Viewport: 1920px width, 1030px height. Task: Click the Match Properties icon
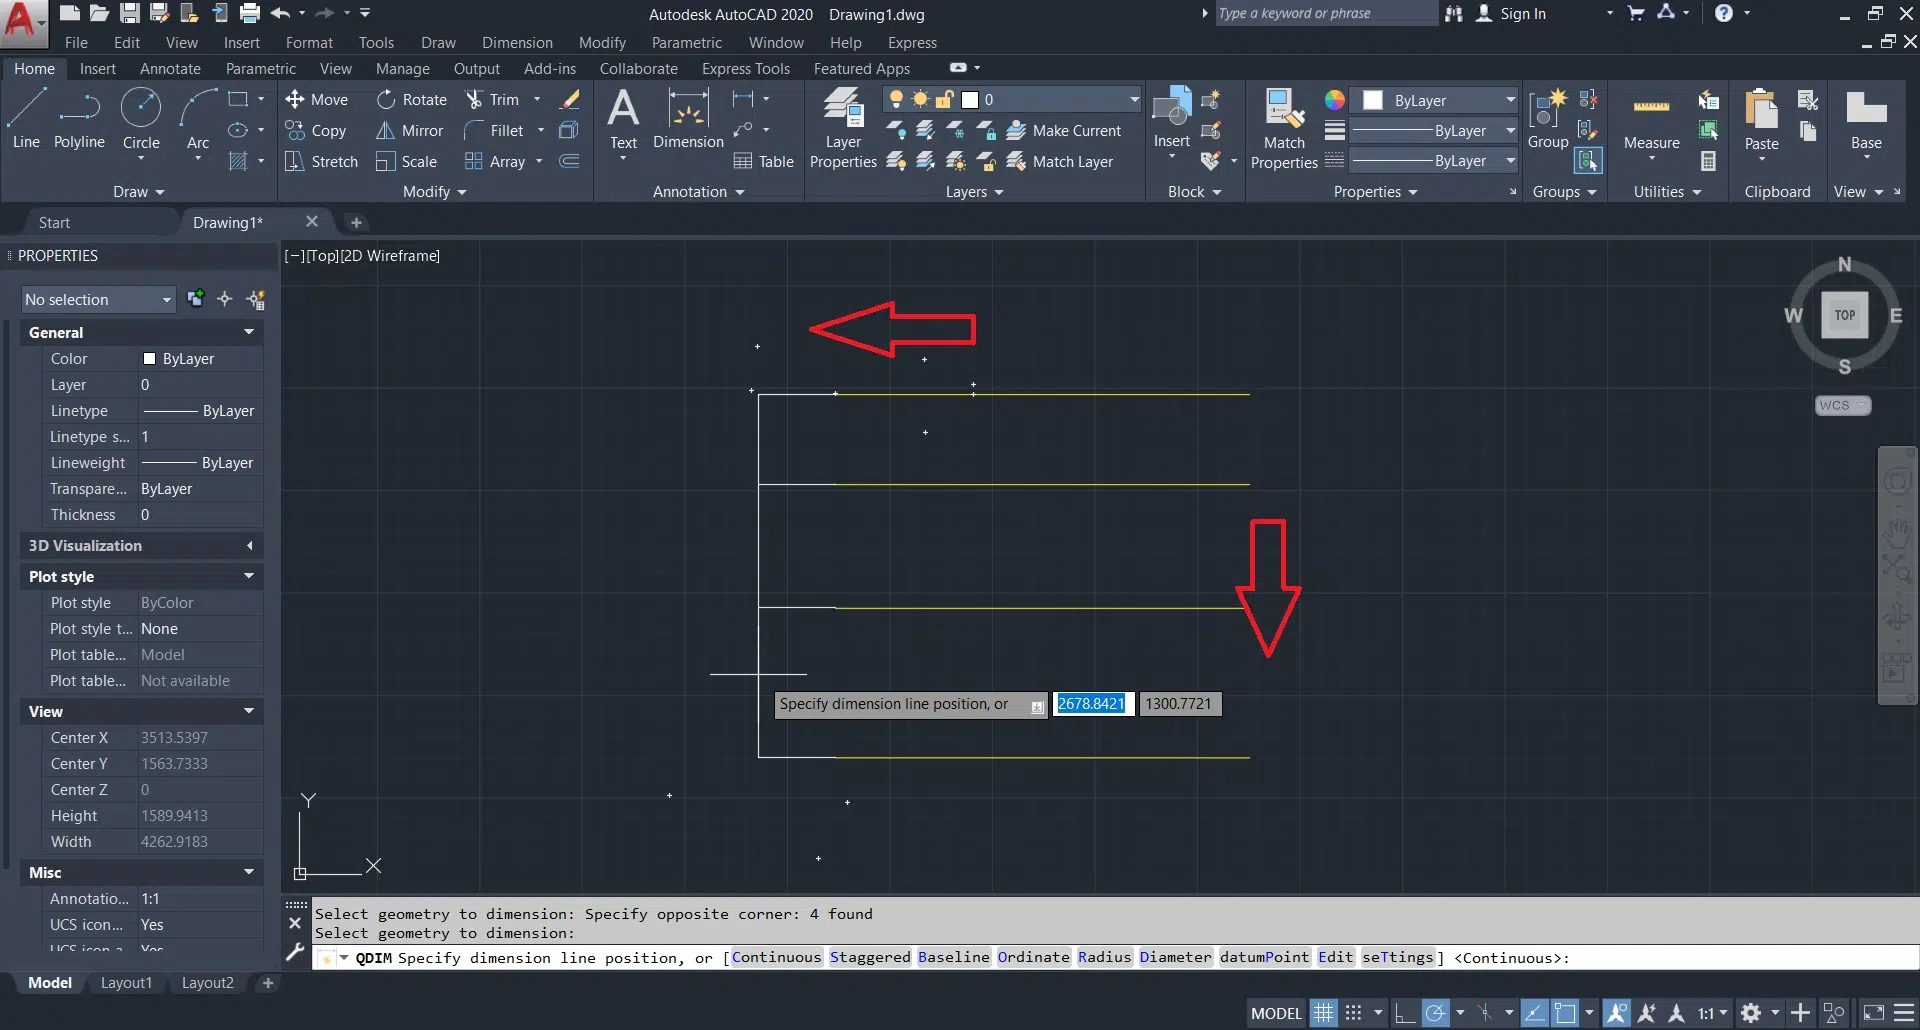pos(1283,128)
